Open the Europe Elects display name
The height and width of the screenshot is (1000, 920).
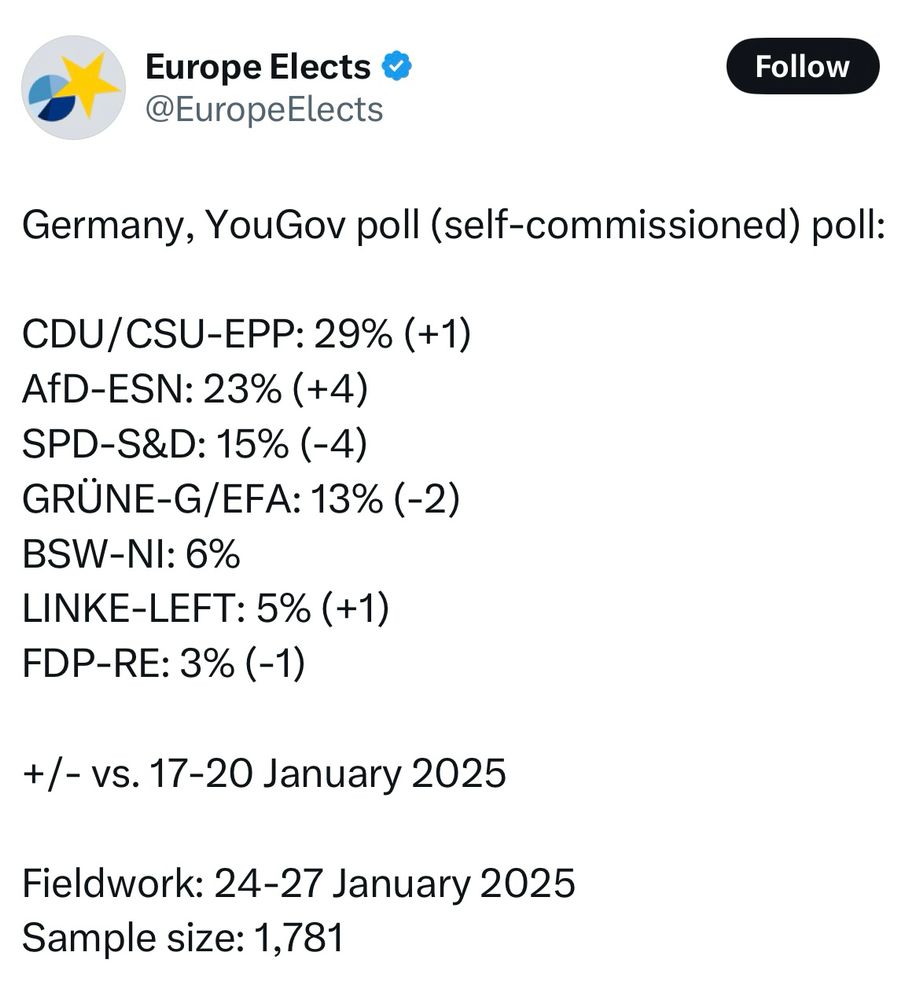[258, 66]
